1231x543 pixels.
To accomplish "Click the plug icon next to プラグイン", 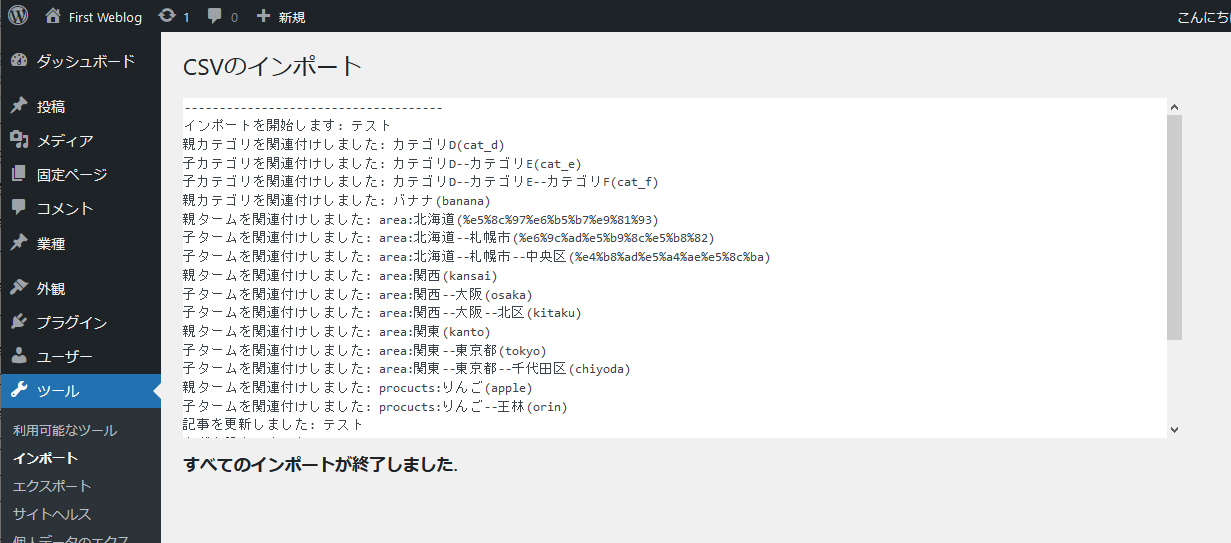I will coord(19,322).
